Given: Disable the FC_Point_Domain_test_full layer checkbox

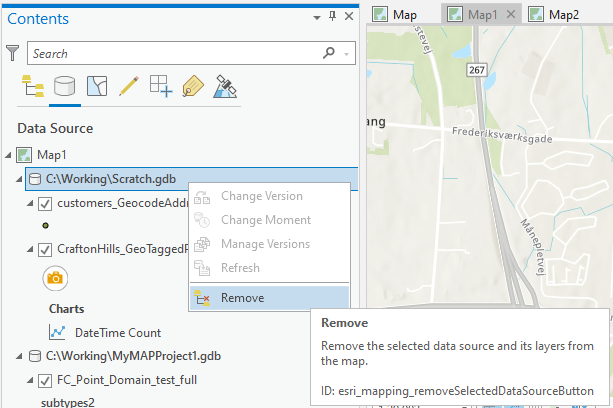Looking at the screenshot, I should [x=45, y=380].
